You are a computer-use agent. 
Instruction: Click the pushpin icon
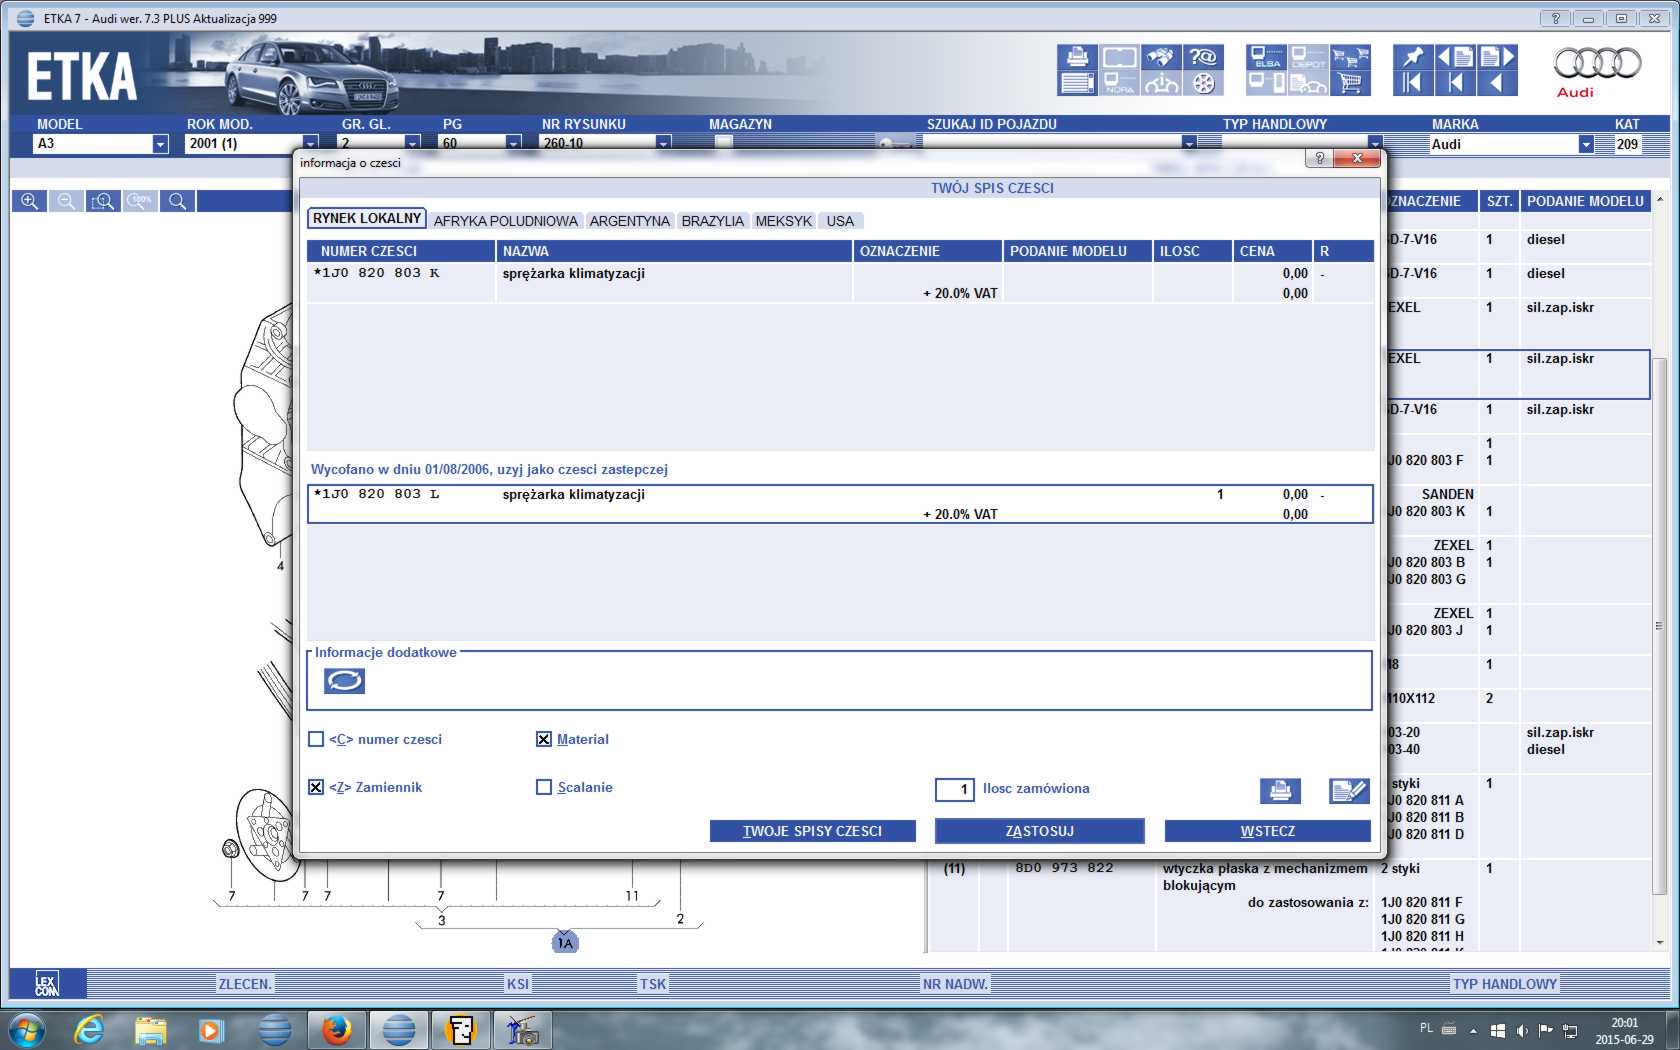click(1413, 57)
